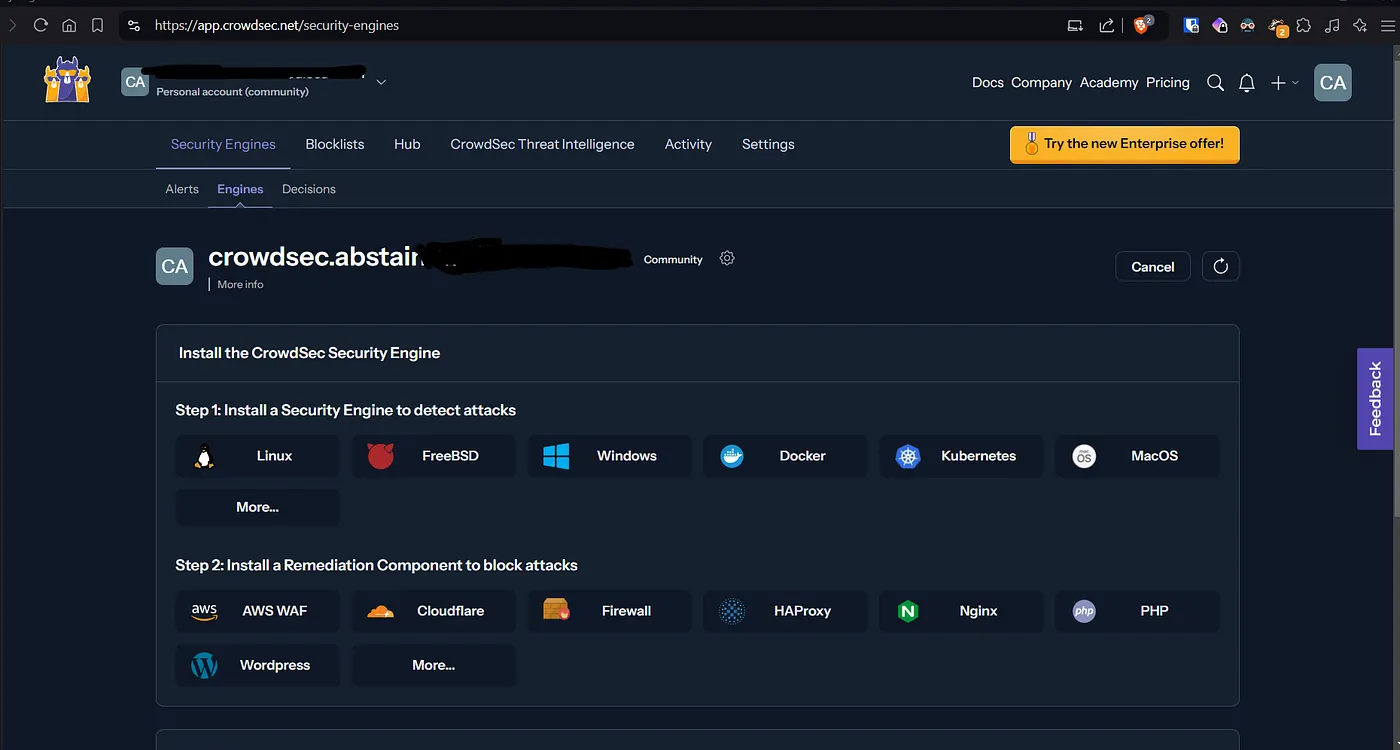Image resolution: width=1400 pixels, height=750 pixels.
Task: Click the CA avatar beside the engine name
Action: (x=175, y=266)
